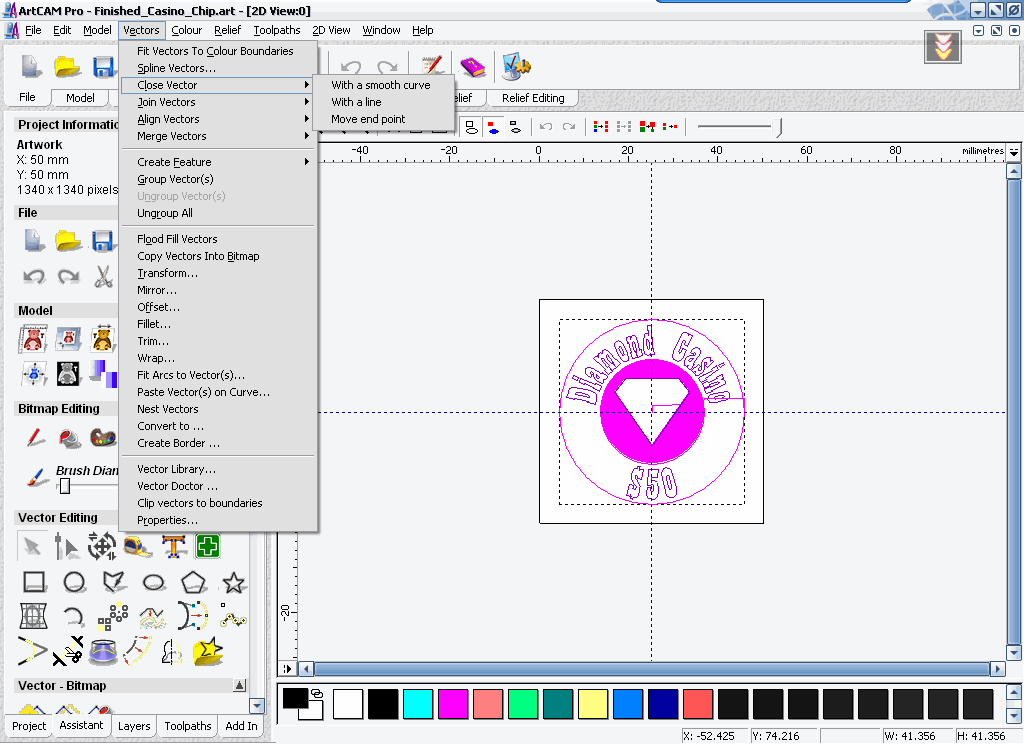Expand the Create Feature submenu
This screenshot has width=1024, height=744.
(218, 162)
